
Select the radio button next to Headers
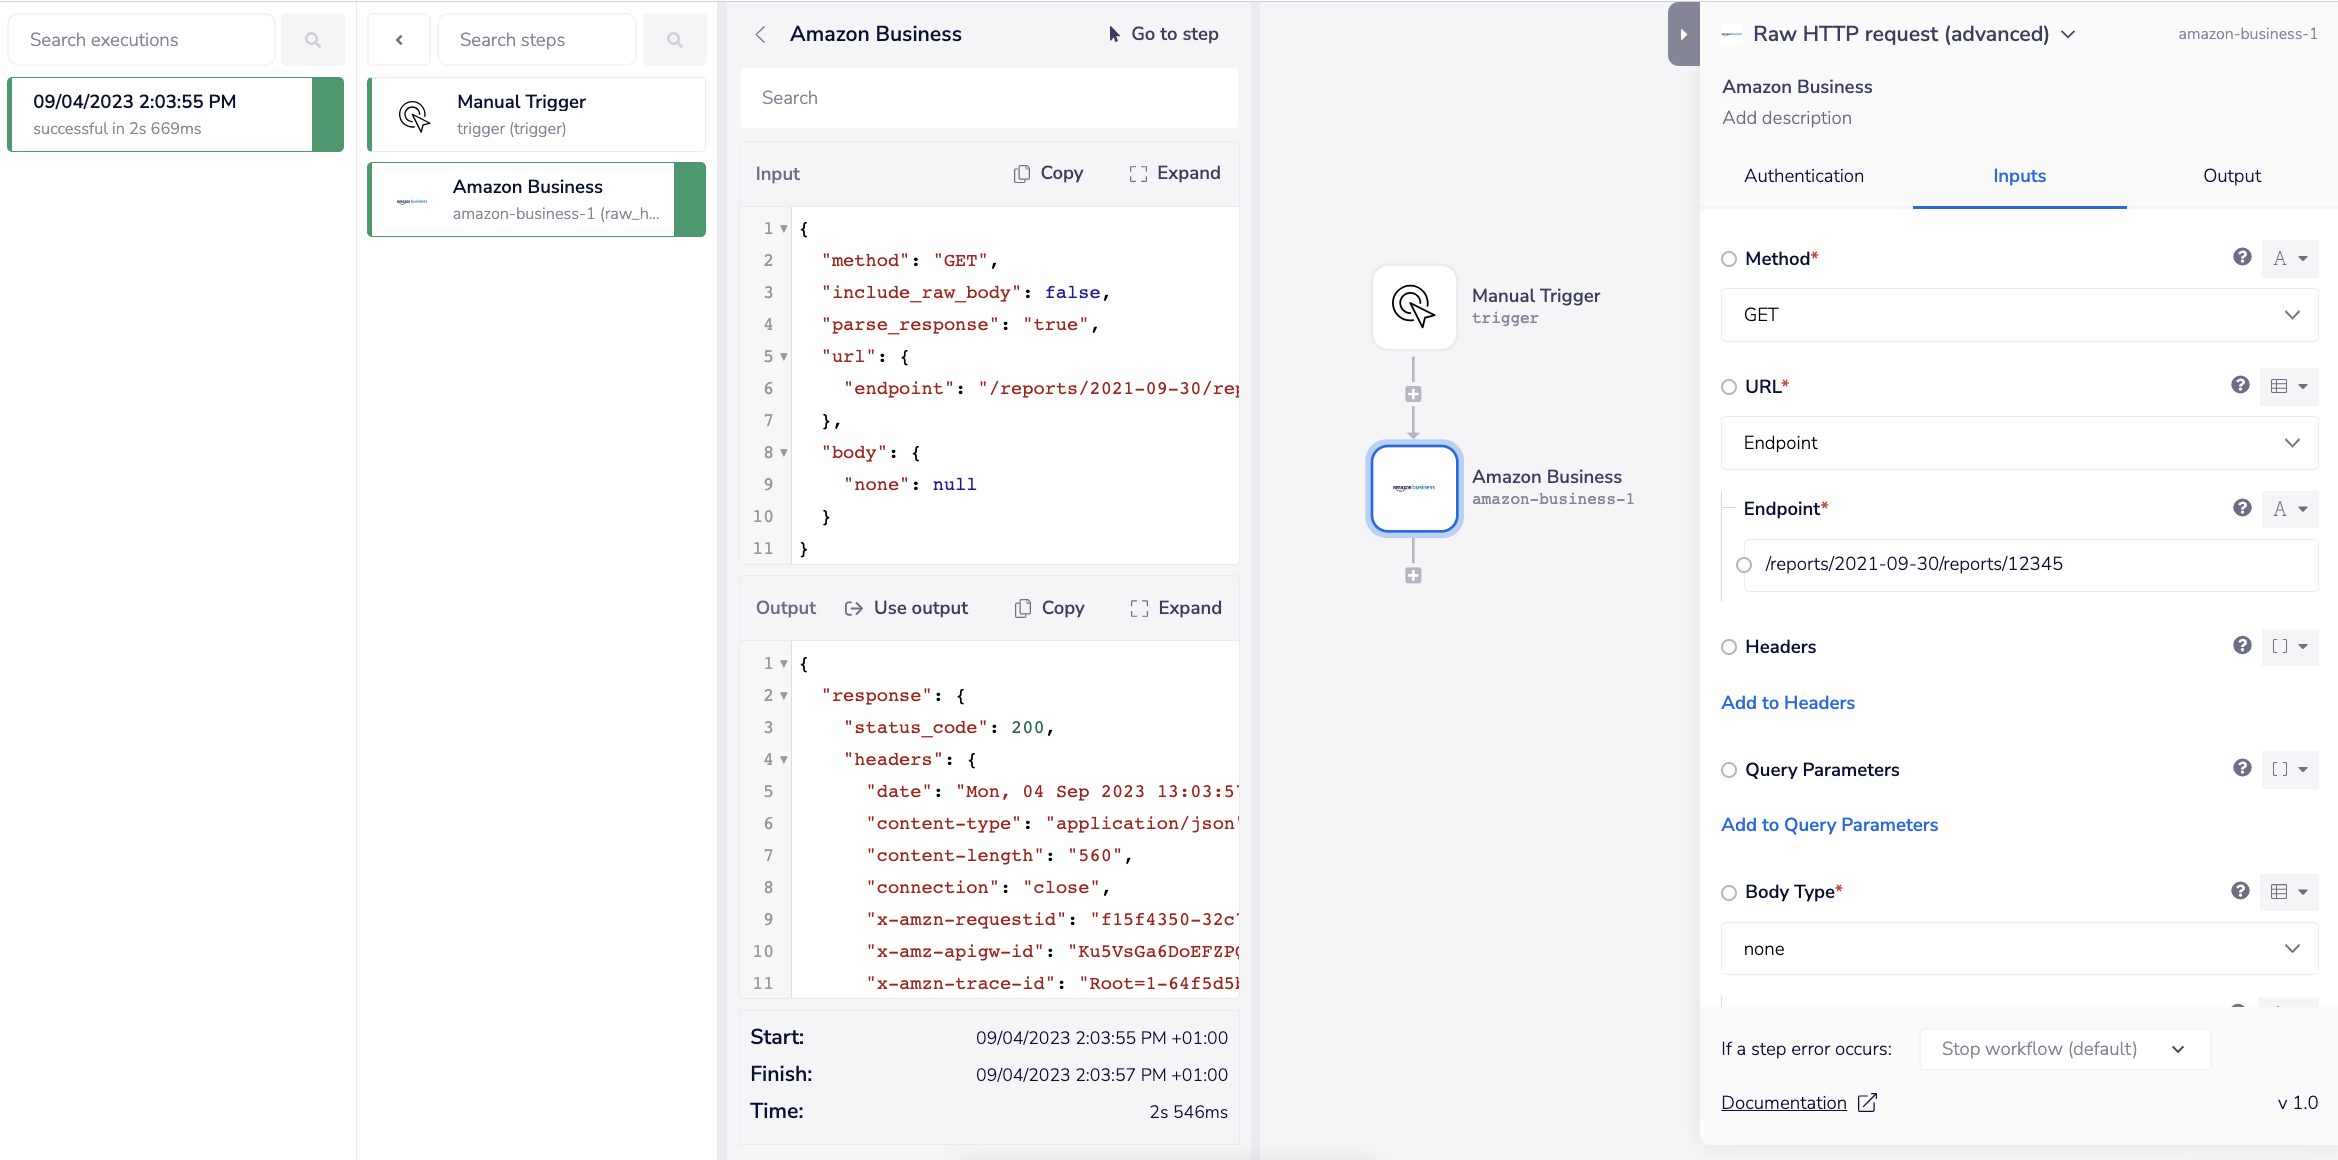tap(1729, 647)
